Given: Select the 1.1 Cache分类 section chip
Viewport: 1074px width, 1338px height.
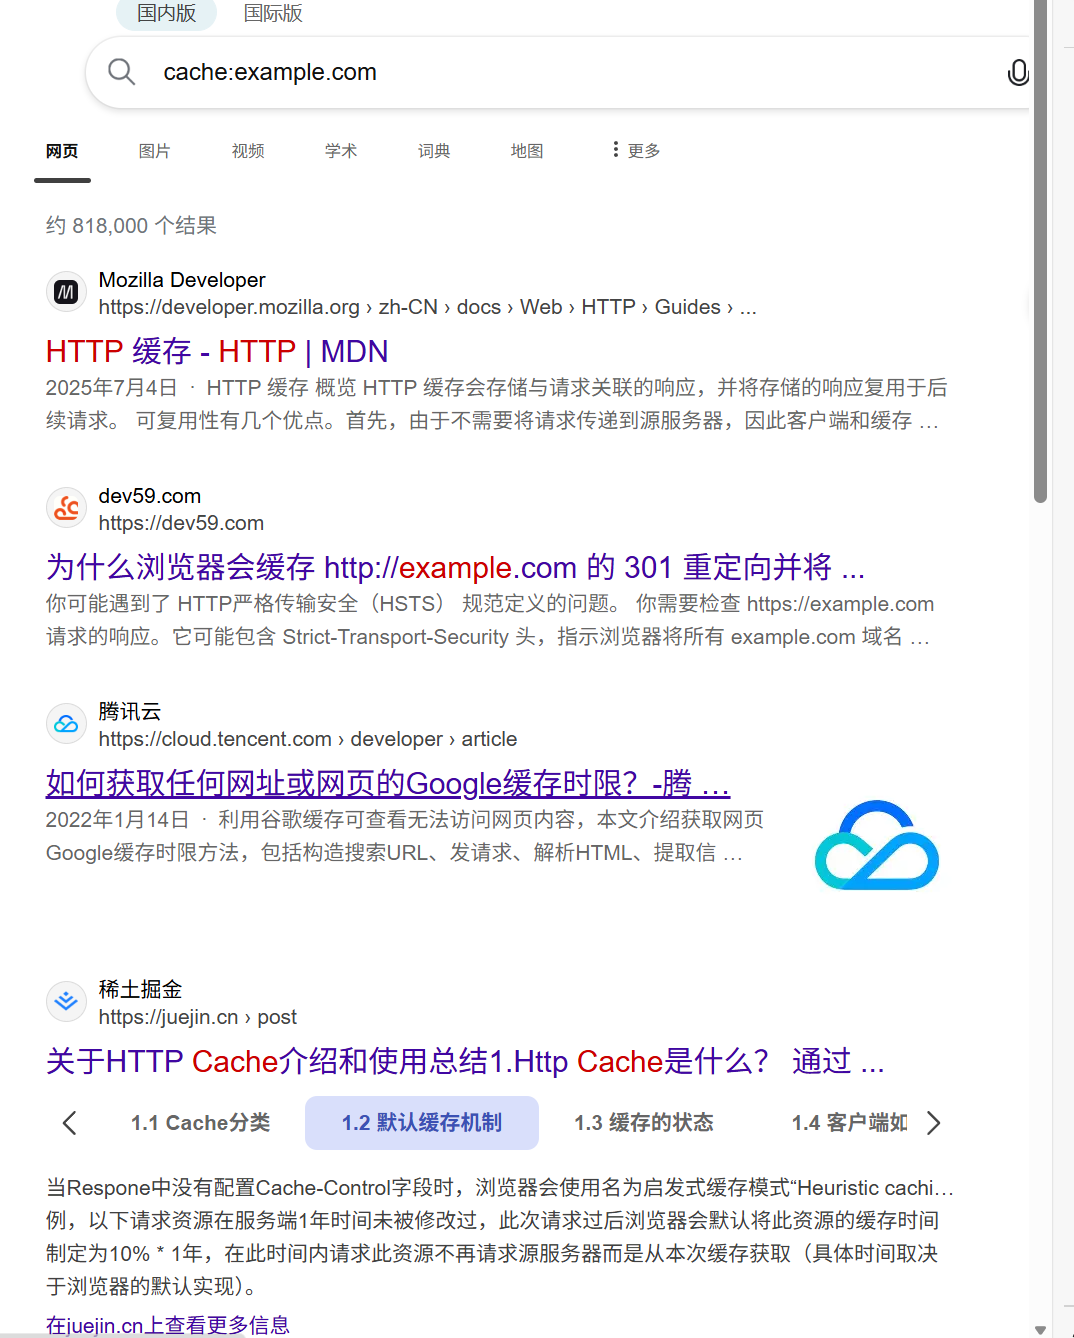Looking at the screenshot, I should [x=200, y=1123].
